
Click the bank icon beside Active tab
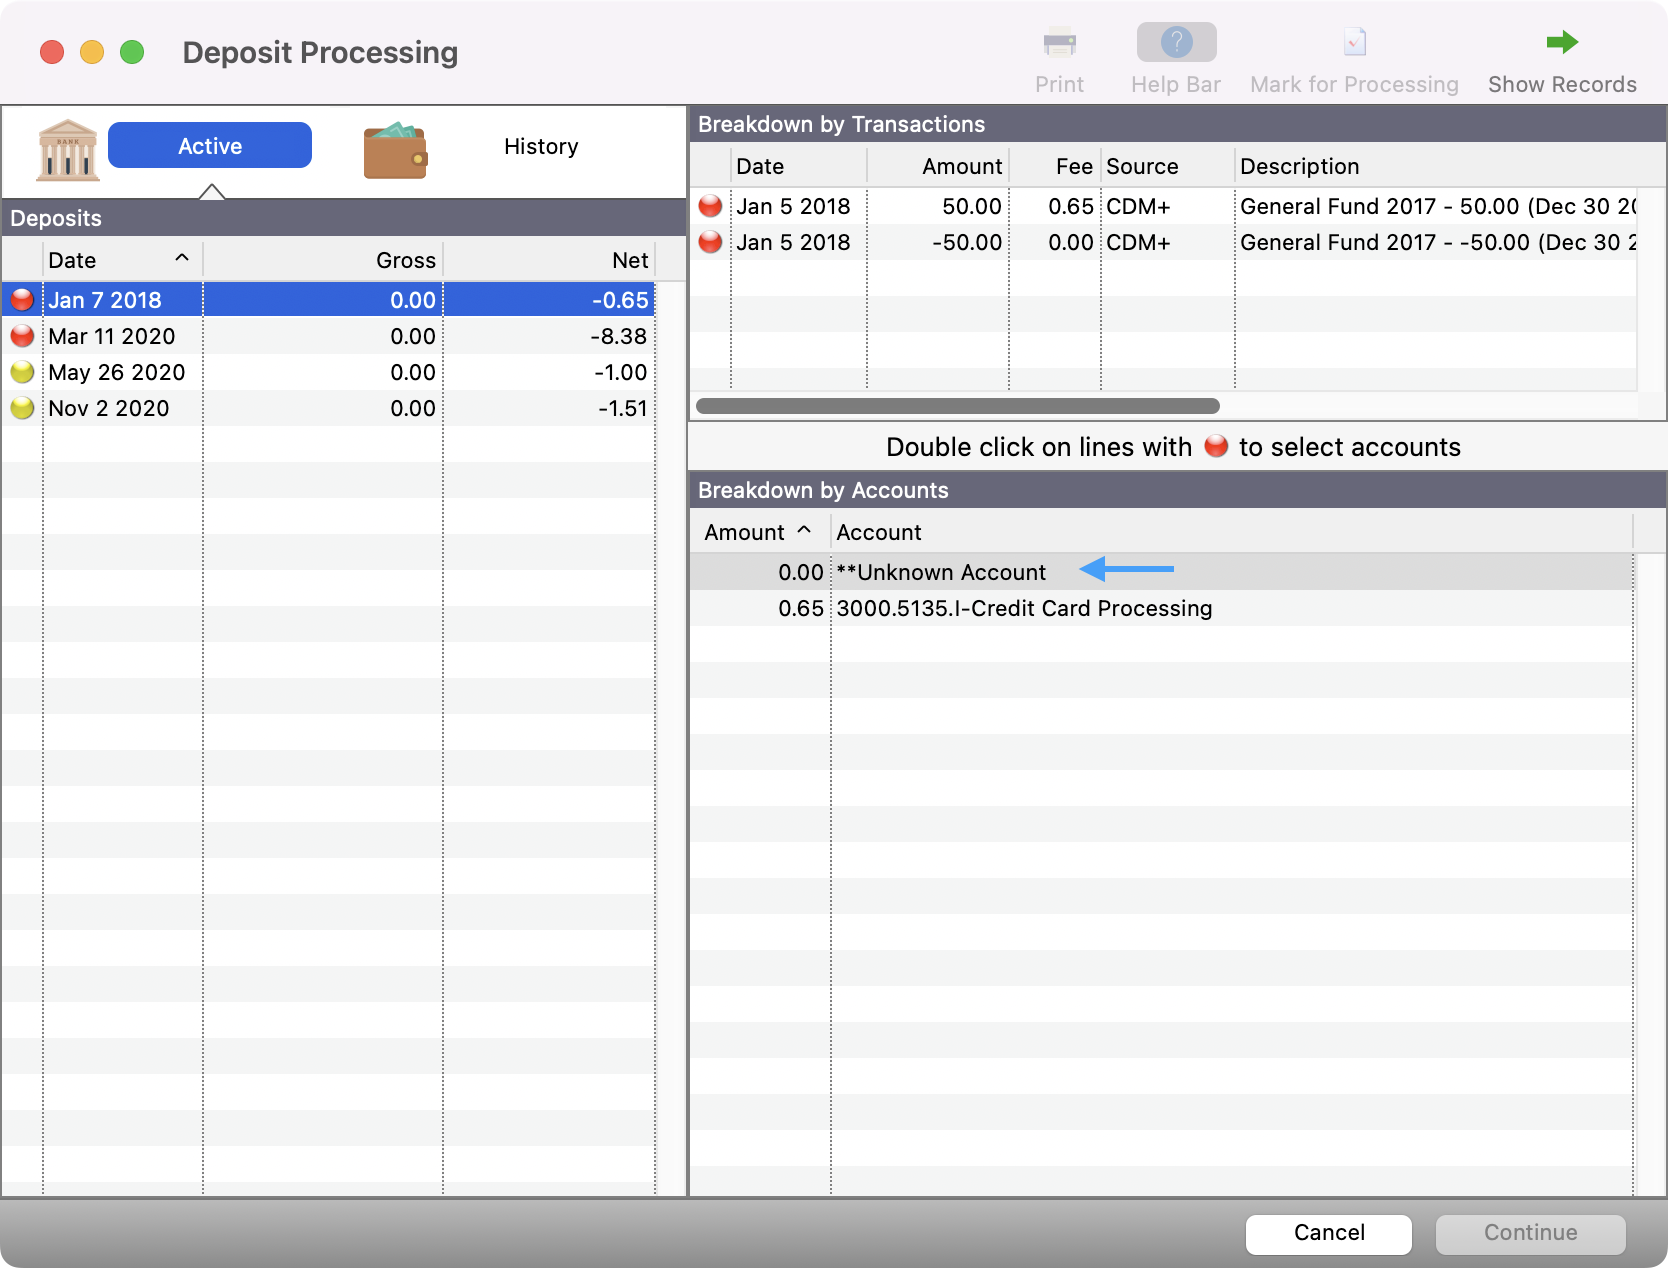(66, 148)
